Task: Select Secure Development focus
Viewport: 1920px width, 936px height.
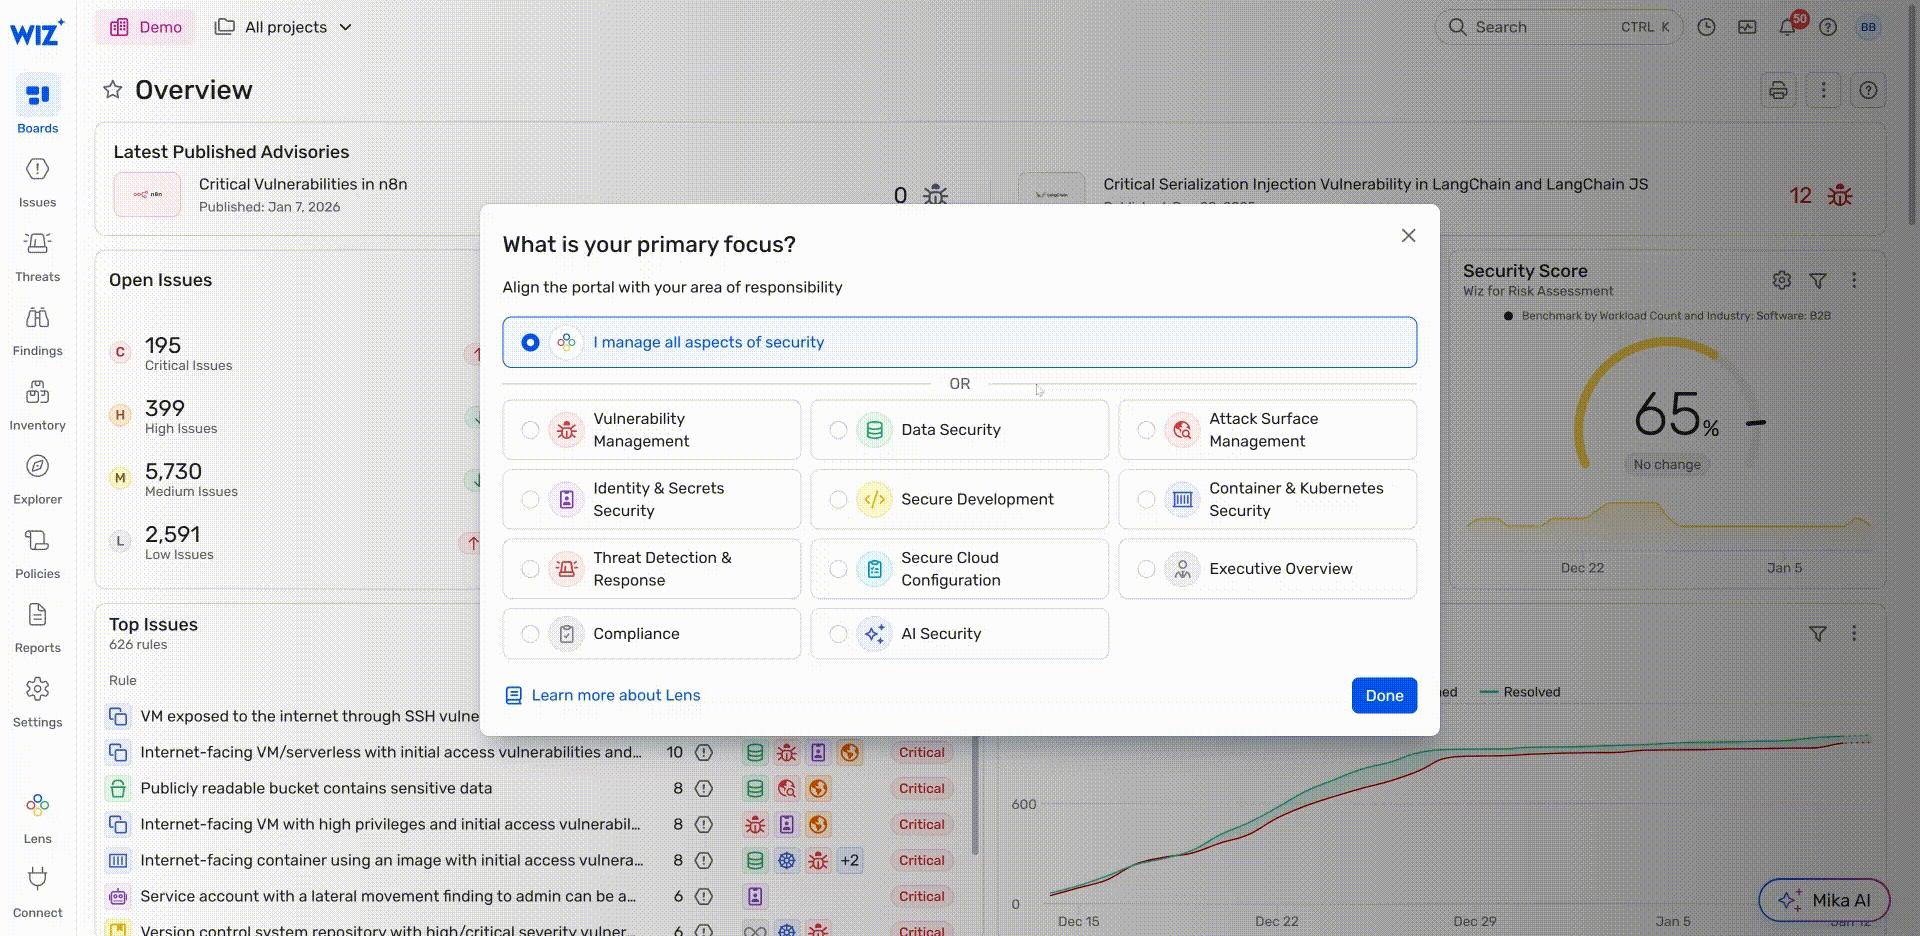Action: (959, 499)
